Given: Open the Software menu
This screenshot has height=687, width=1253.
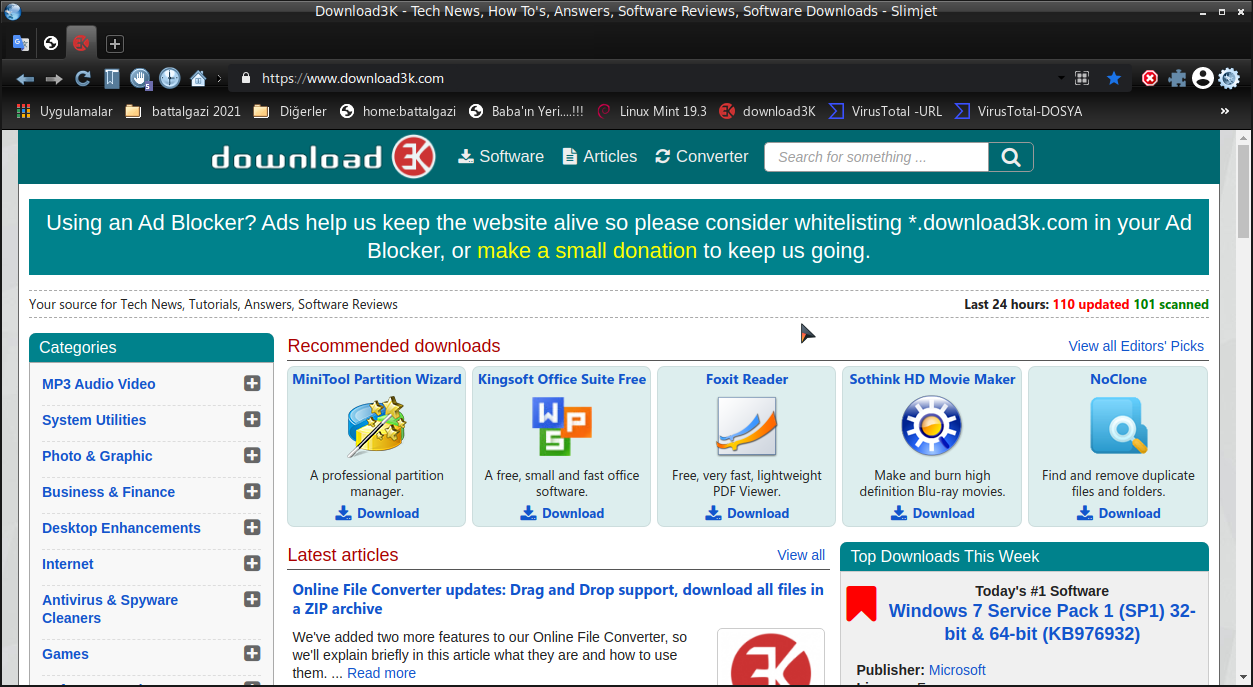Looking at the screenshot, I should click(x=501, y=156).
